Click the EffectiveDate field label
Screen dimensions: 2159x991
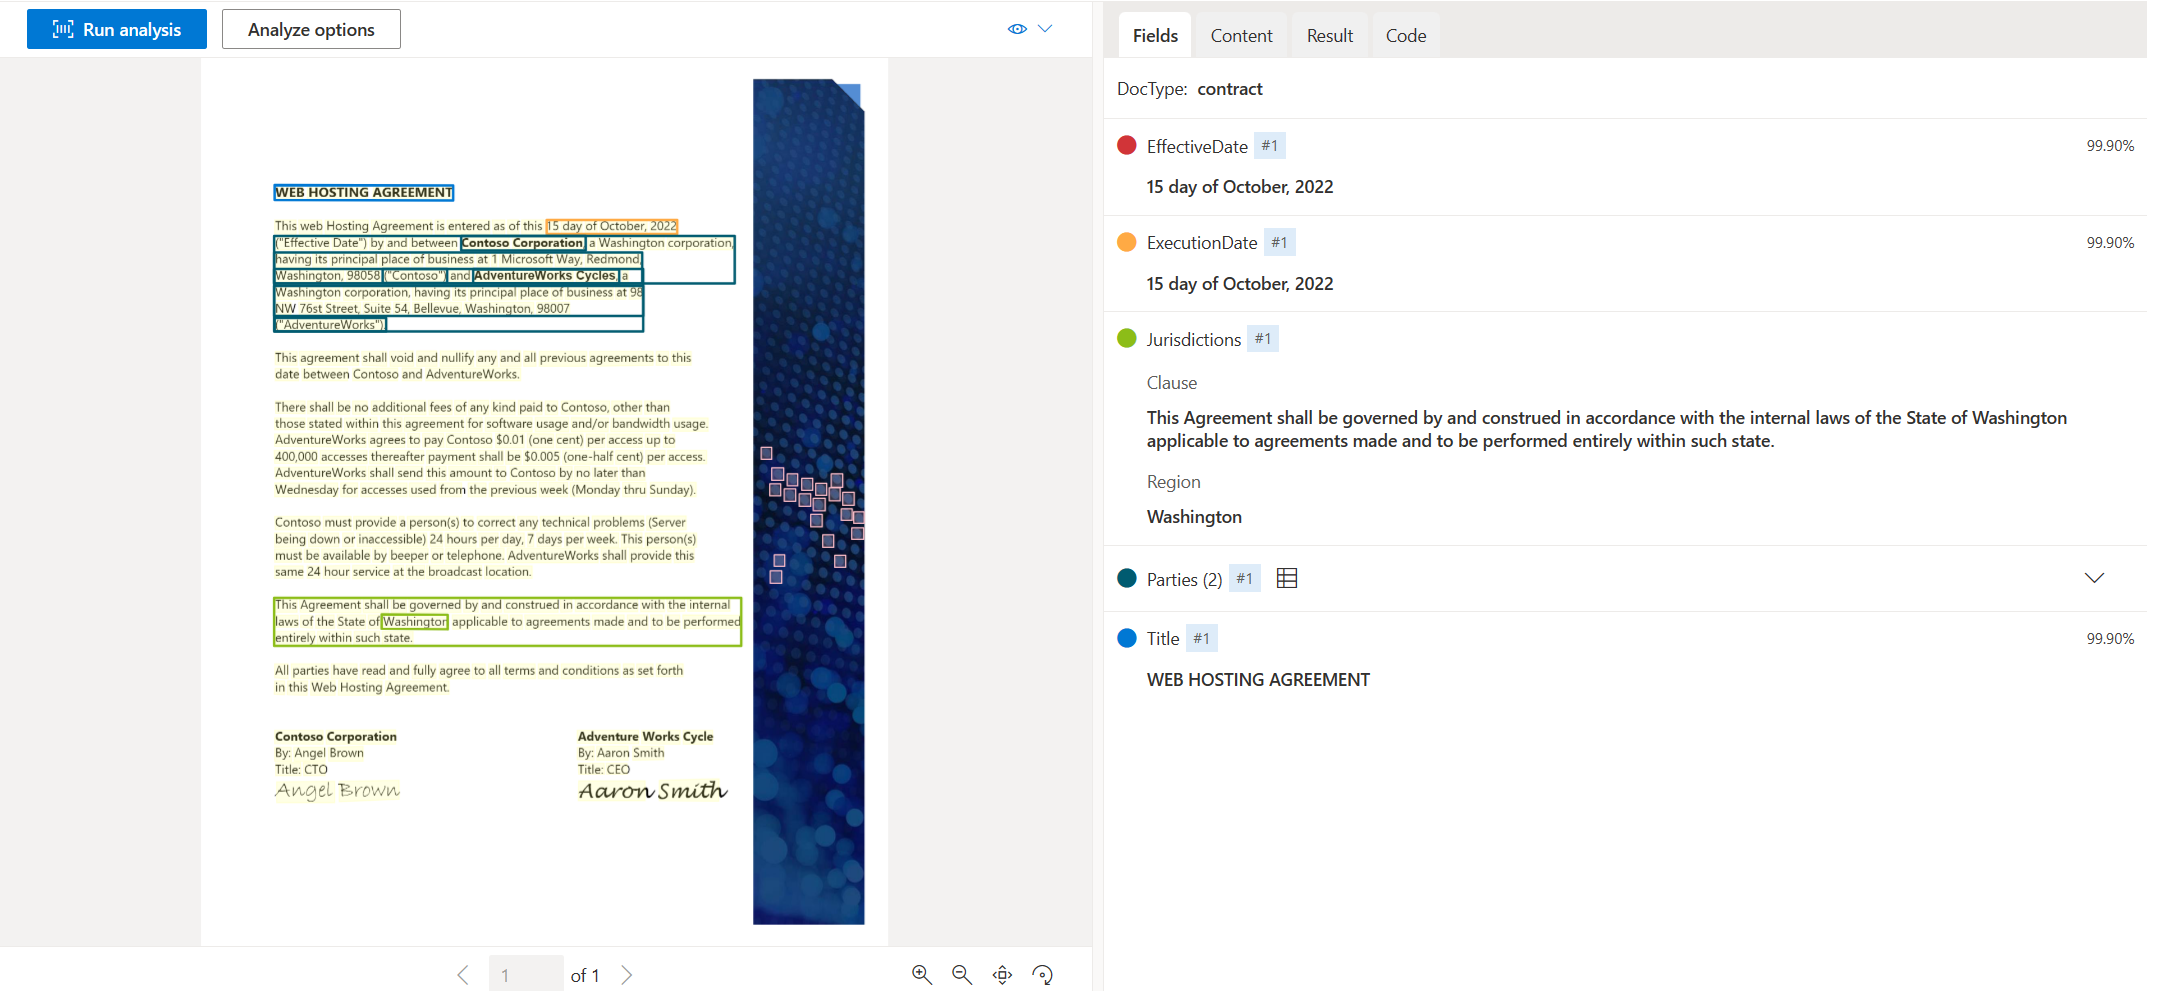1197,146
